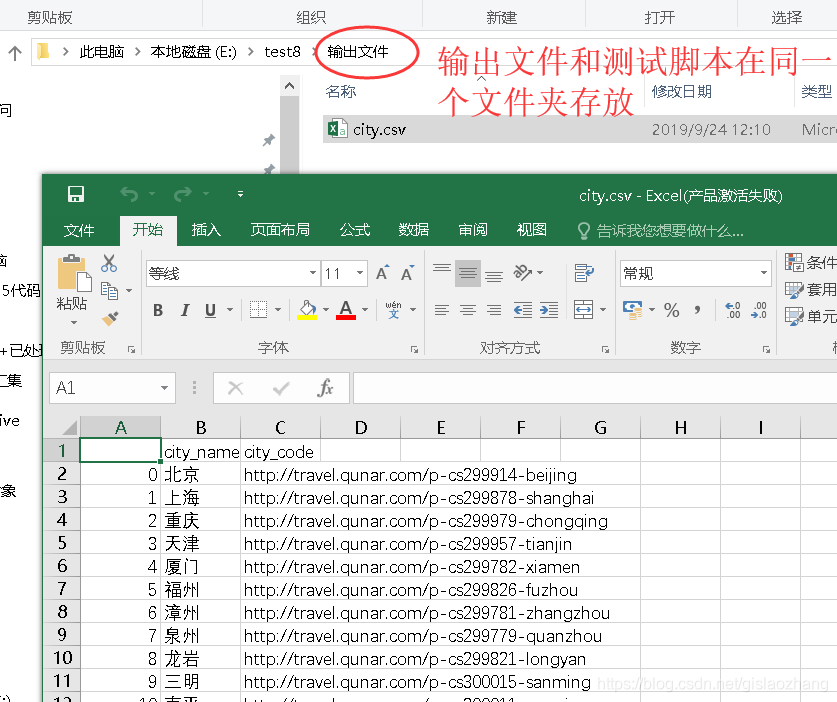Click the accounting currency format icon
The width and height of the screenshot is (837, 702).
pyautogui.click(x=633, y=310)
